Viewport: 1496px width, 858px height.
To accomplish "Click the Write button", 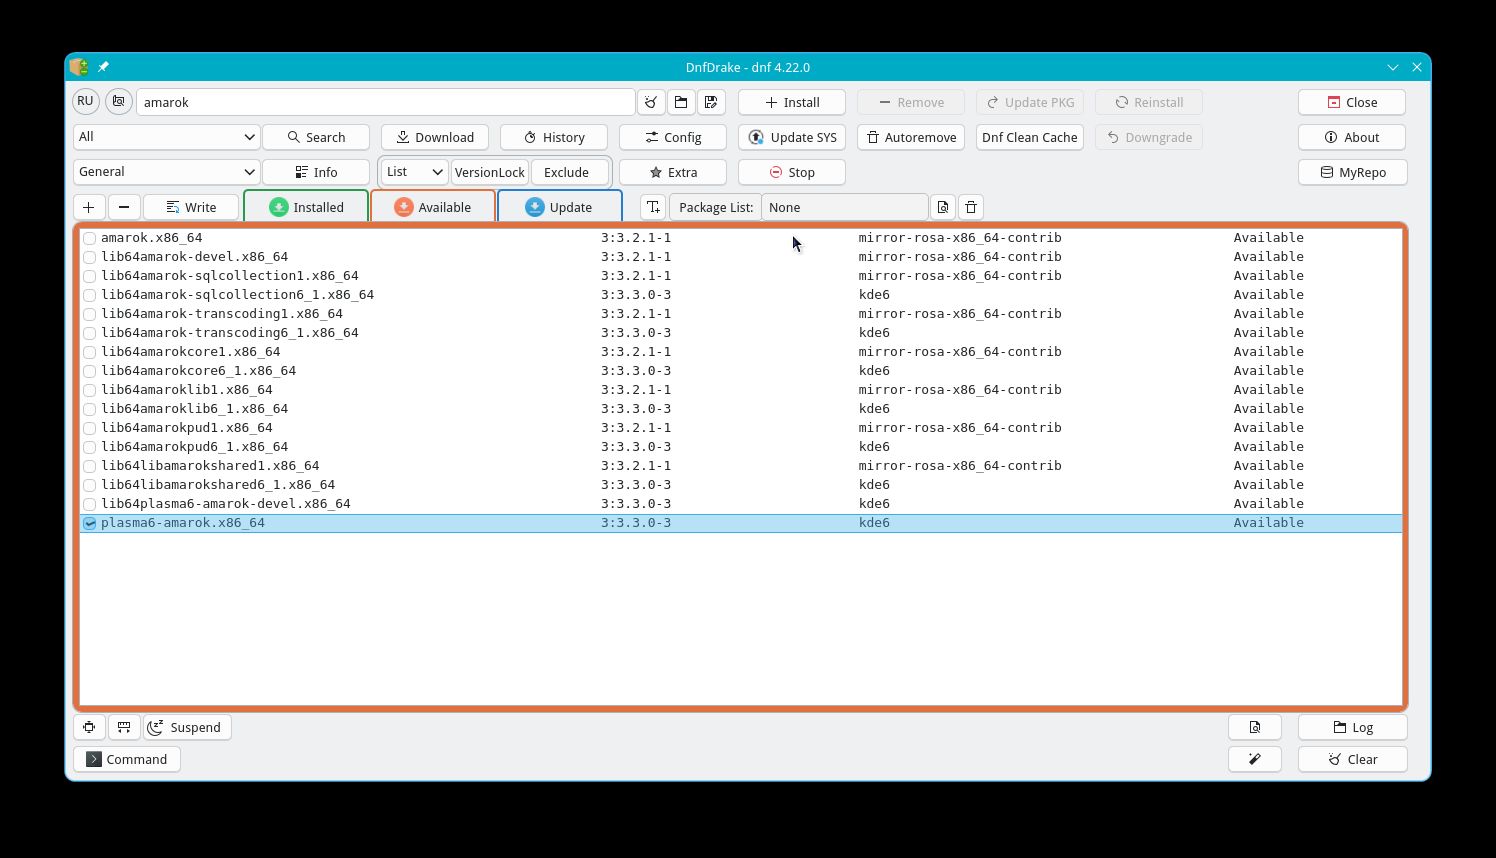I will 191,207.
